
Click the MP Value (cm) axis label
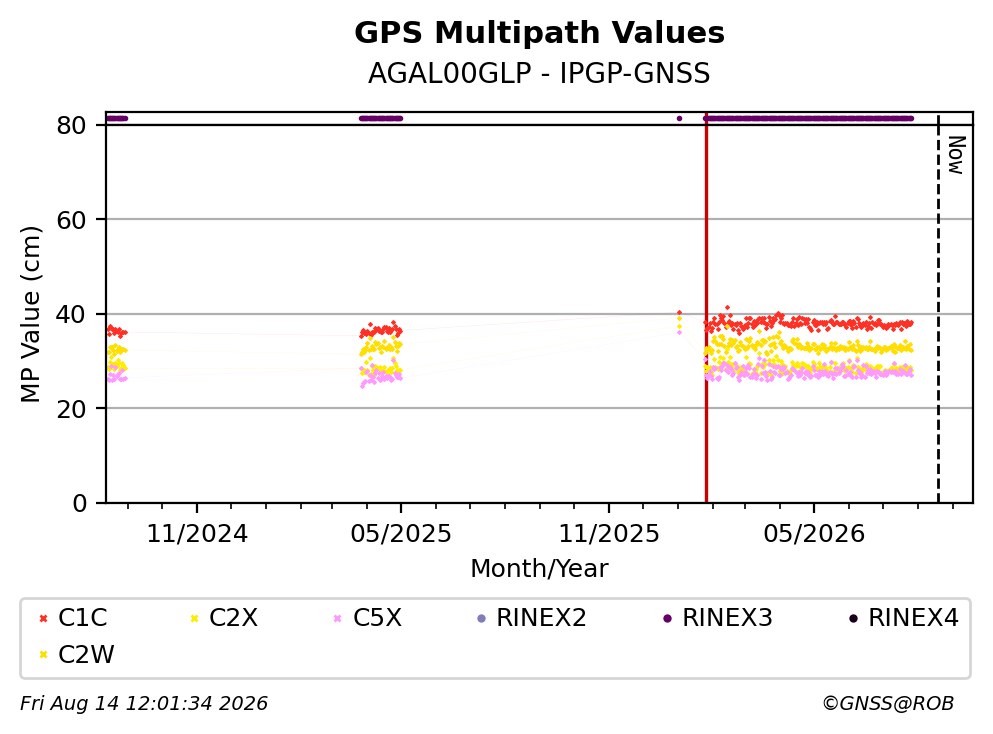click(30, 314)
